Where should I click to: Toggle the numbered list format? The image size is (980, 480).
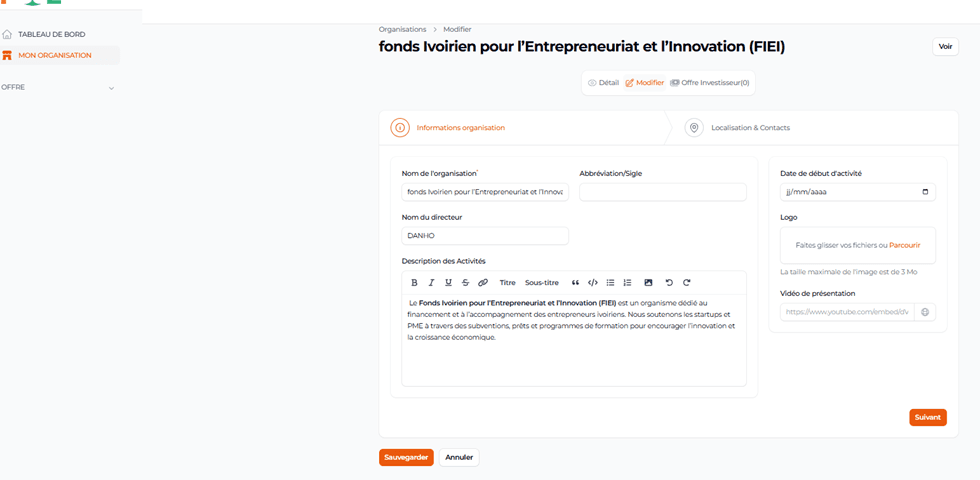click(627, 283)
